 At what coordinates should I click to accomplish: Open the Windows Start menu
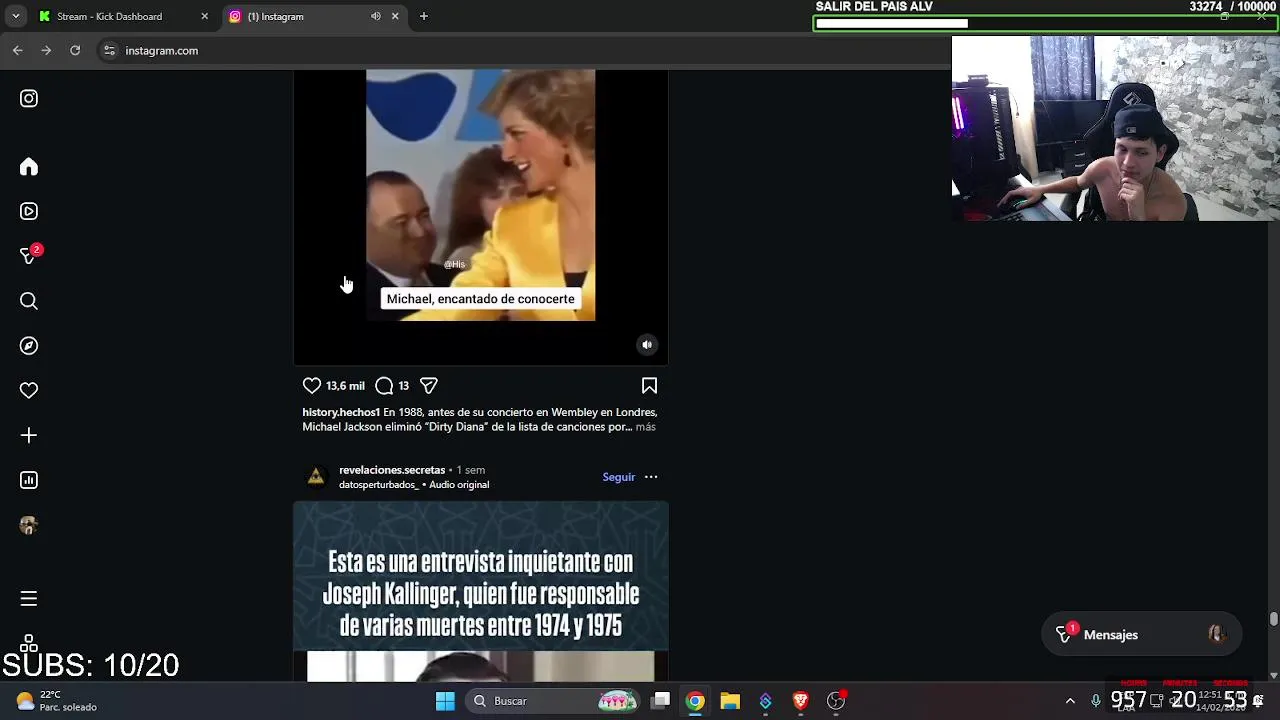tap(445, 701)
